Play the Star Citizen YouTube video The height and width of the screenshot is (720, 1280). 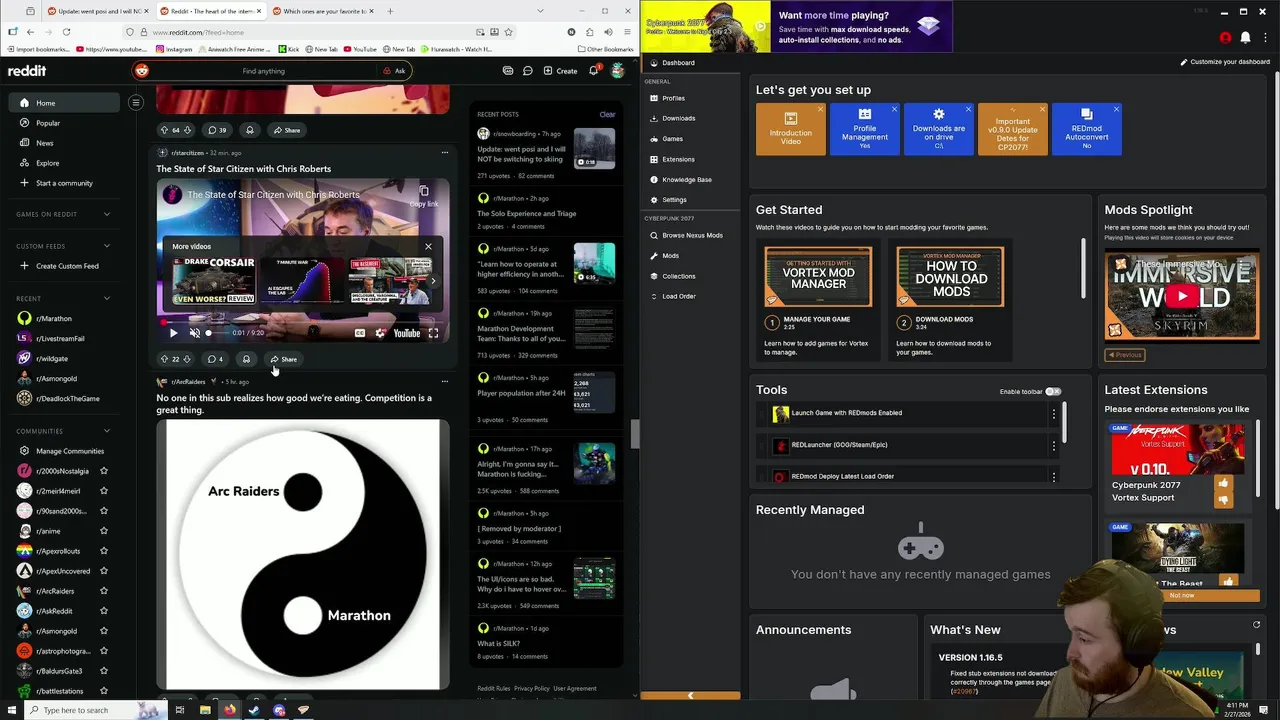coord(173,333)
